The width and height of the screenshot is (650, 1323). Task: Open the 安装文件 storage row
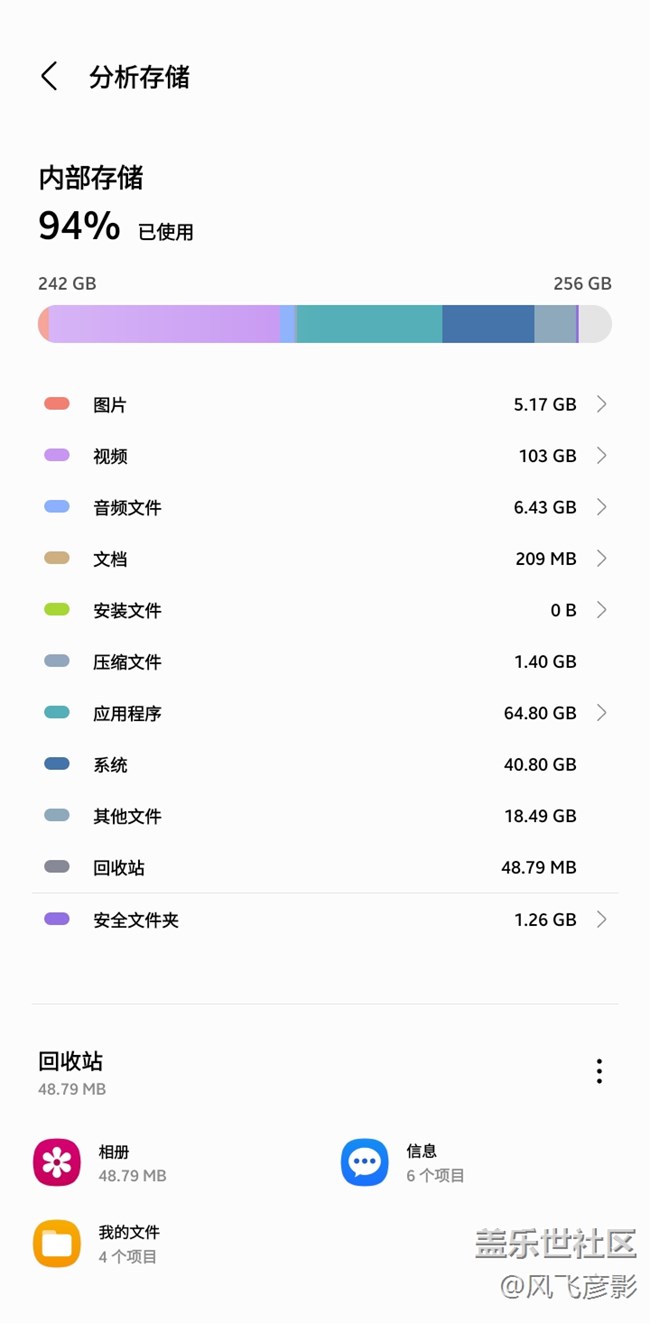pos(325,610)
